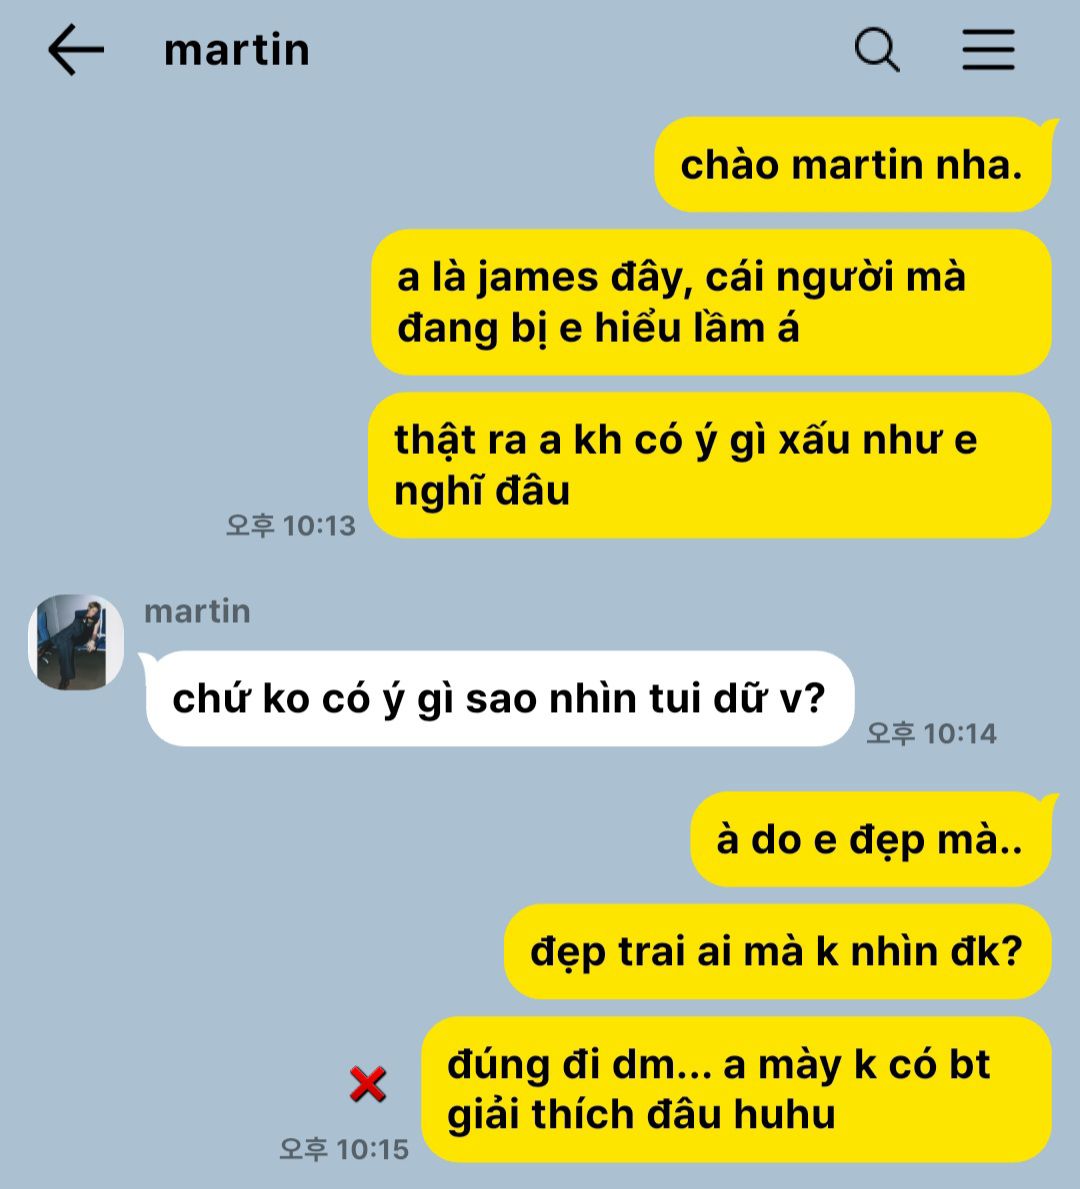Open the hamburger menu icon
The height and width of the screenshot is (1189, 1080).
point(988,50)
